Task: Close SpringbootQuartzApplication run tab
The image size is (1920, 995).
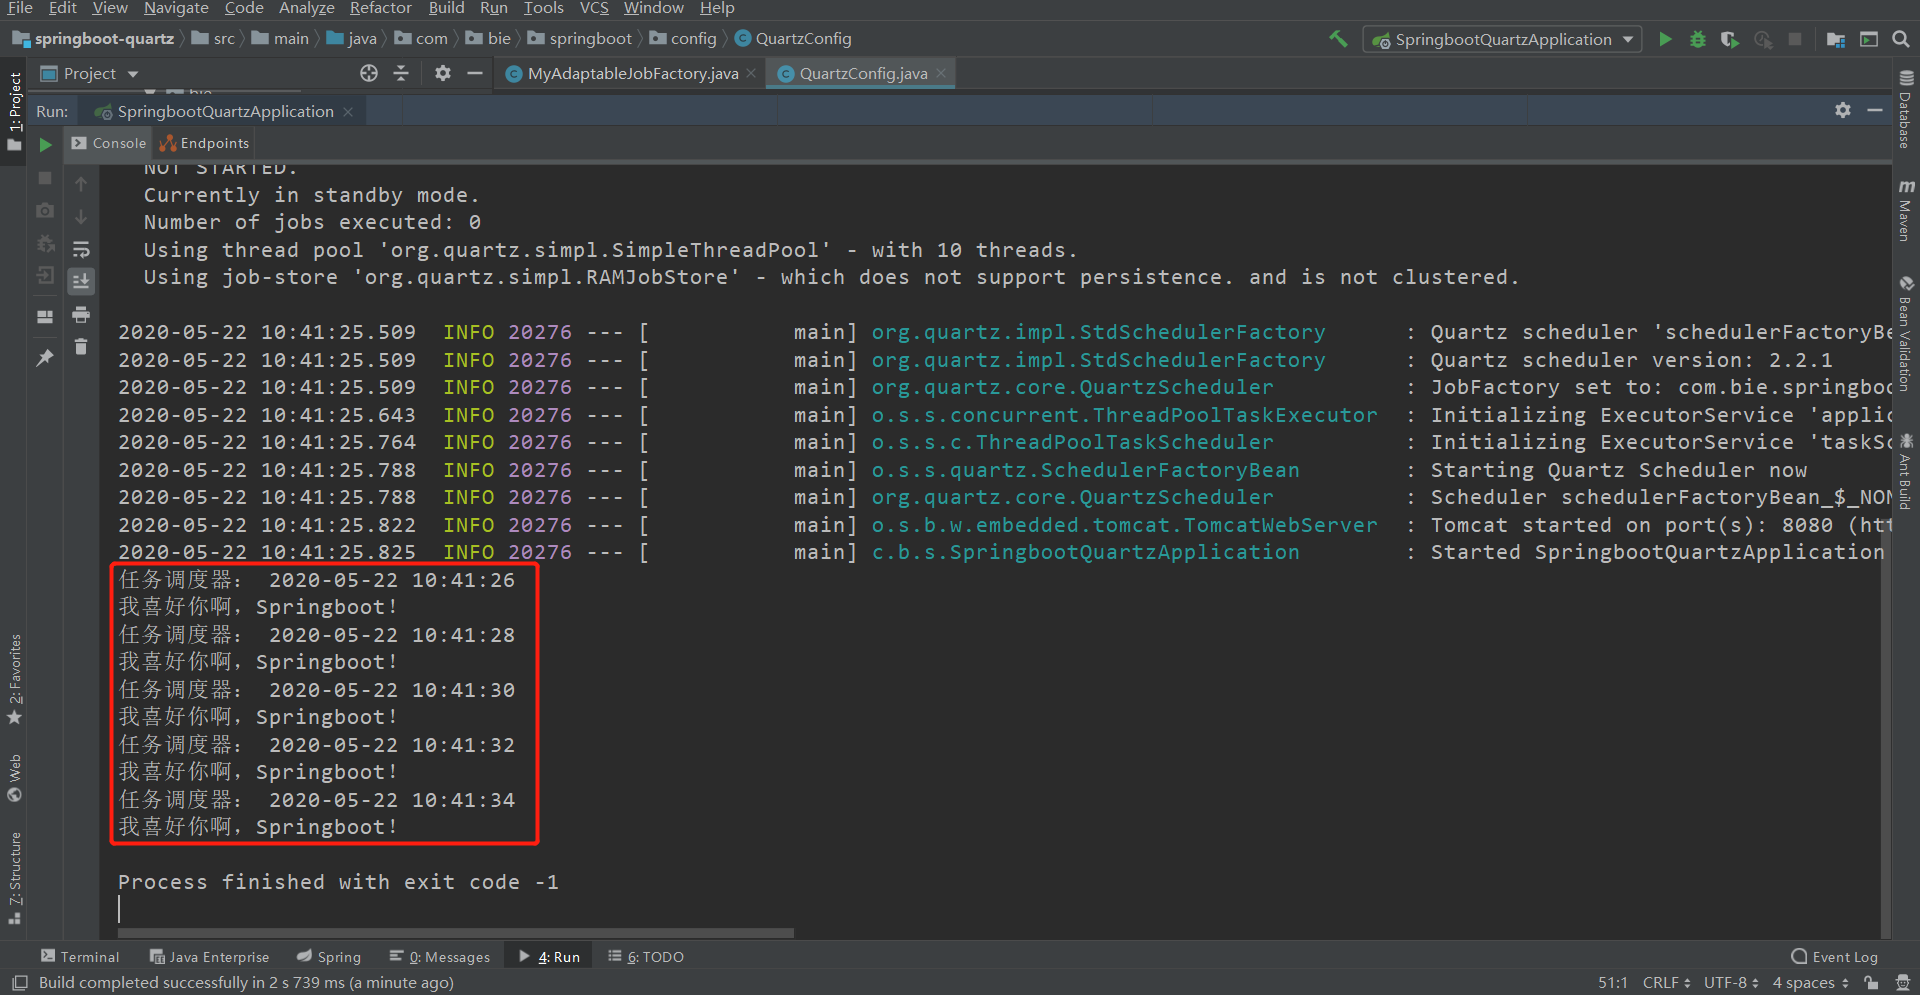Action: tap(348, 111)
